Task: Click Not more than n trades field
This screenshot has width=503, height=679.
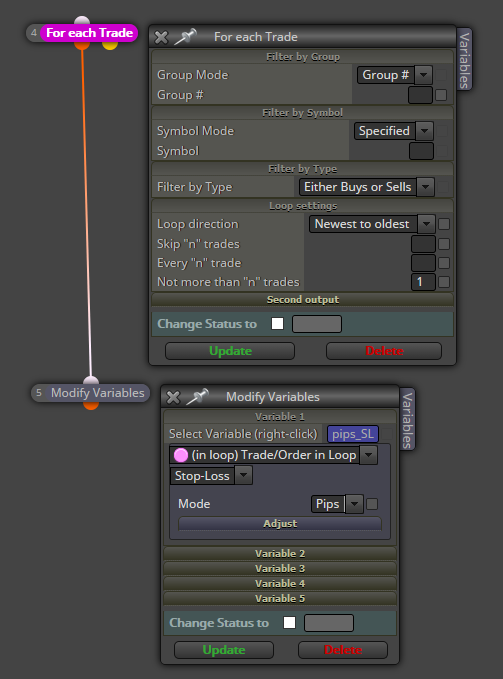Action: (x=423, y=282)
